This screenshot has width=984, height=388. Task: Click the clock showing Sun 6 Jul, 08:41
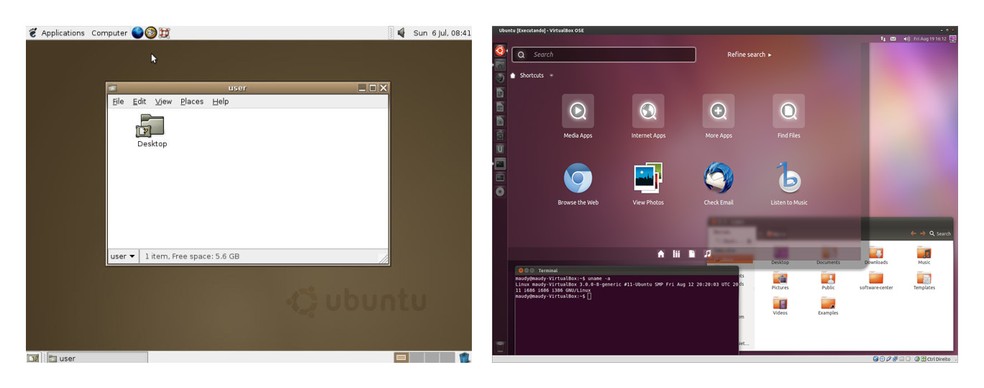(x=442, y=33)
